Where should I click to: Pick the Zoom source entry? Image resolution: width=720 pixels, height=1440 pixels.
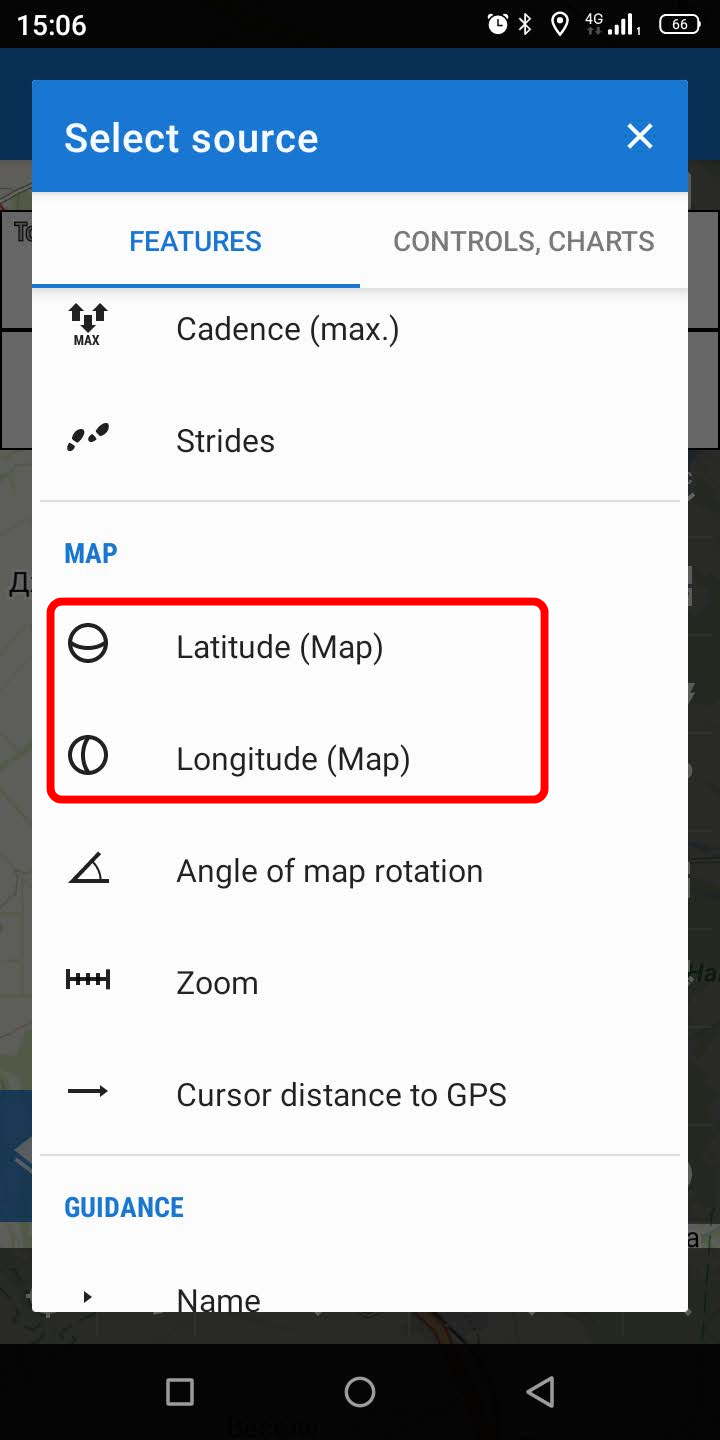point(217,983)
